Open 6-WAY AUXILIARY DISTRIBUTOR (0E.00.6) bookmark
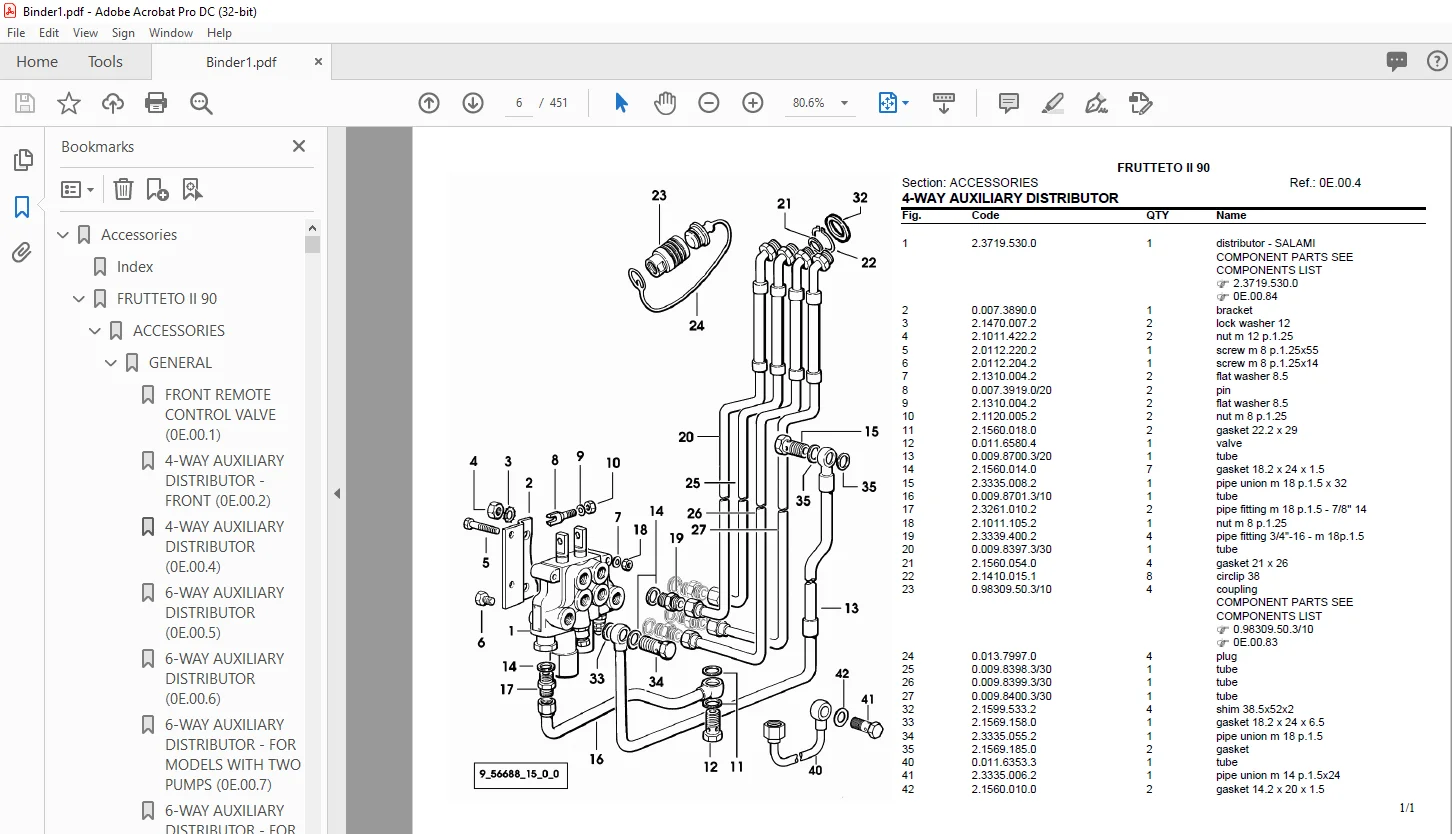The height and width of the screenshot is (834, 1452). (x=224, y=679)
